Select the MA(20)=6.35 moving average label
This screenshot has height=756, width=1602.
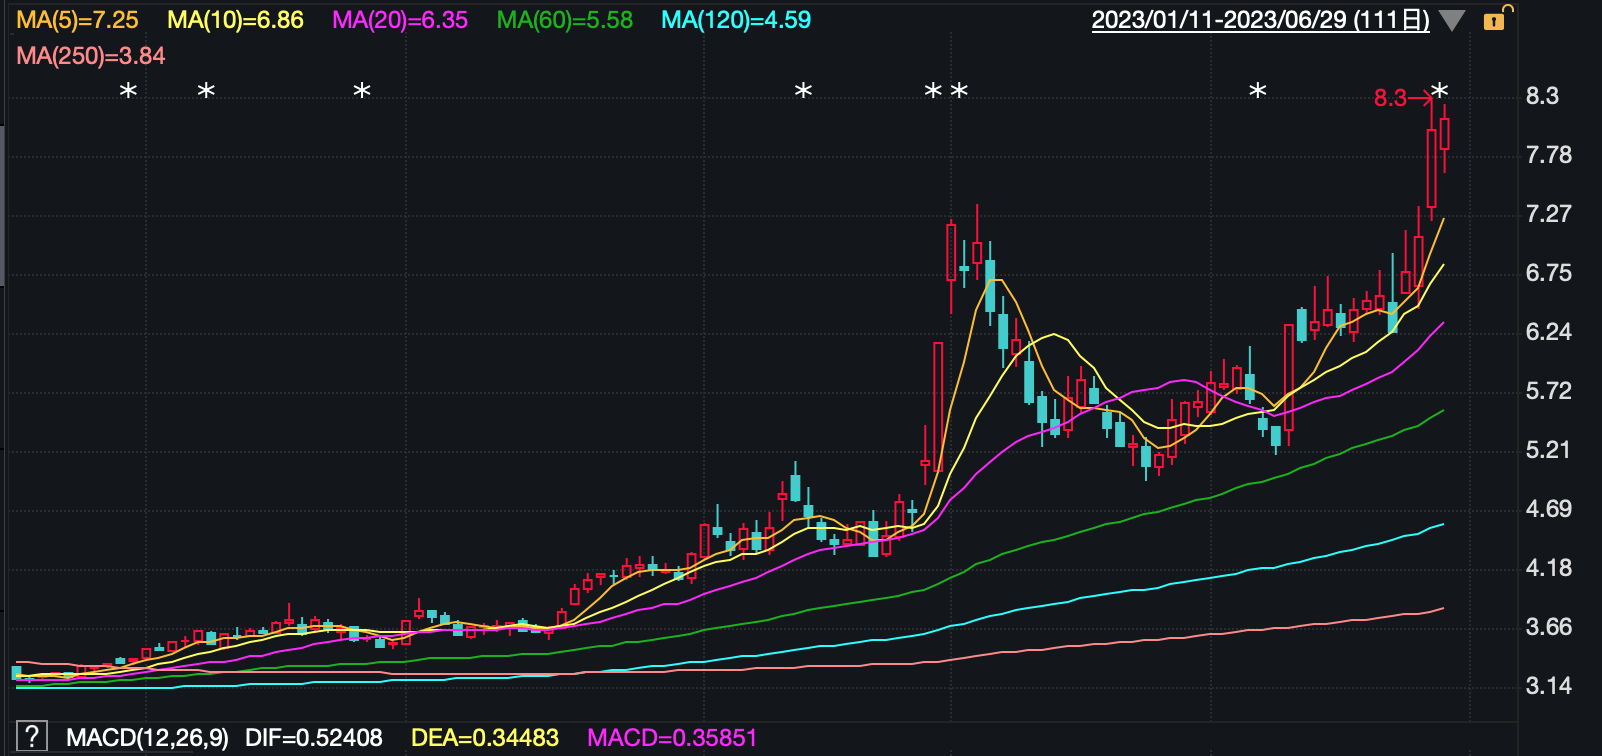(x=400, y=20)
